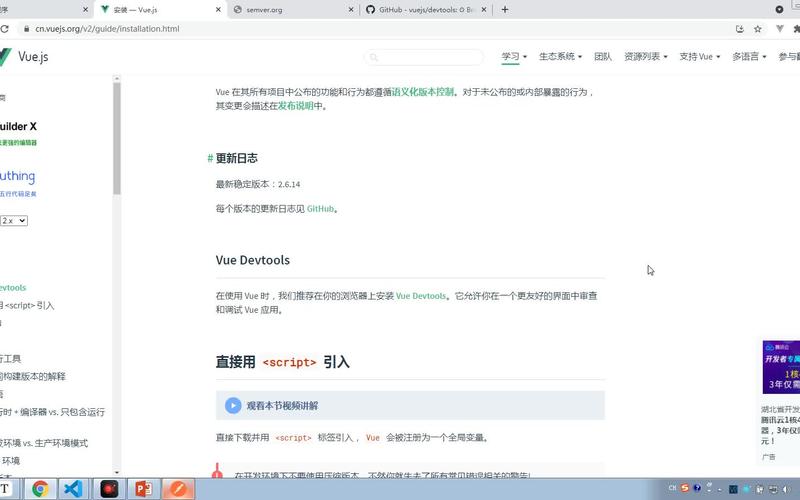Click the address bar URL
Viewport: 800px width, 500px height.
pyautogui.click(x=107, y=29)
